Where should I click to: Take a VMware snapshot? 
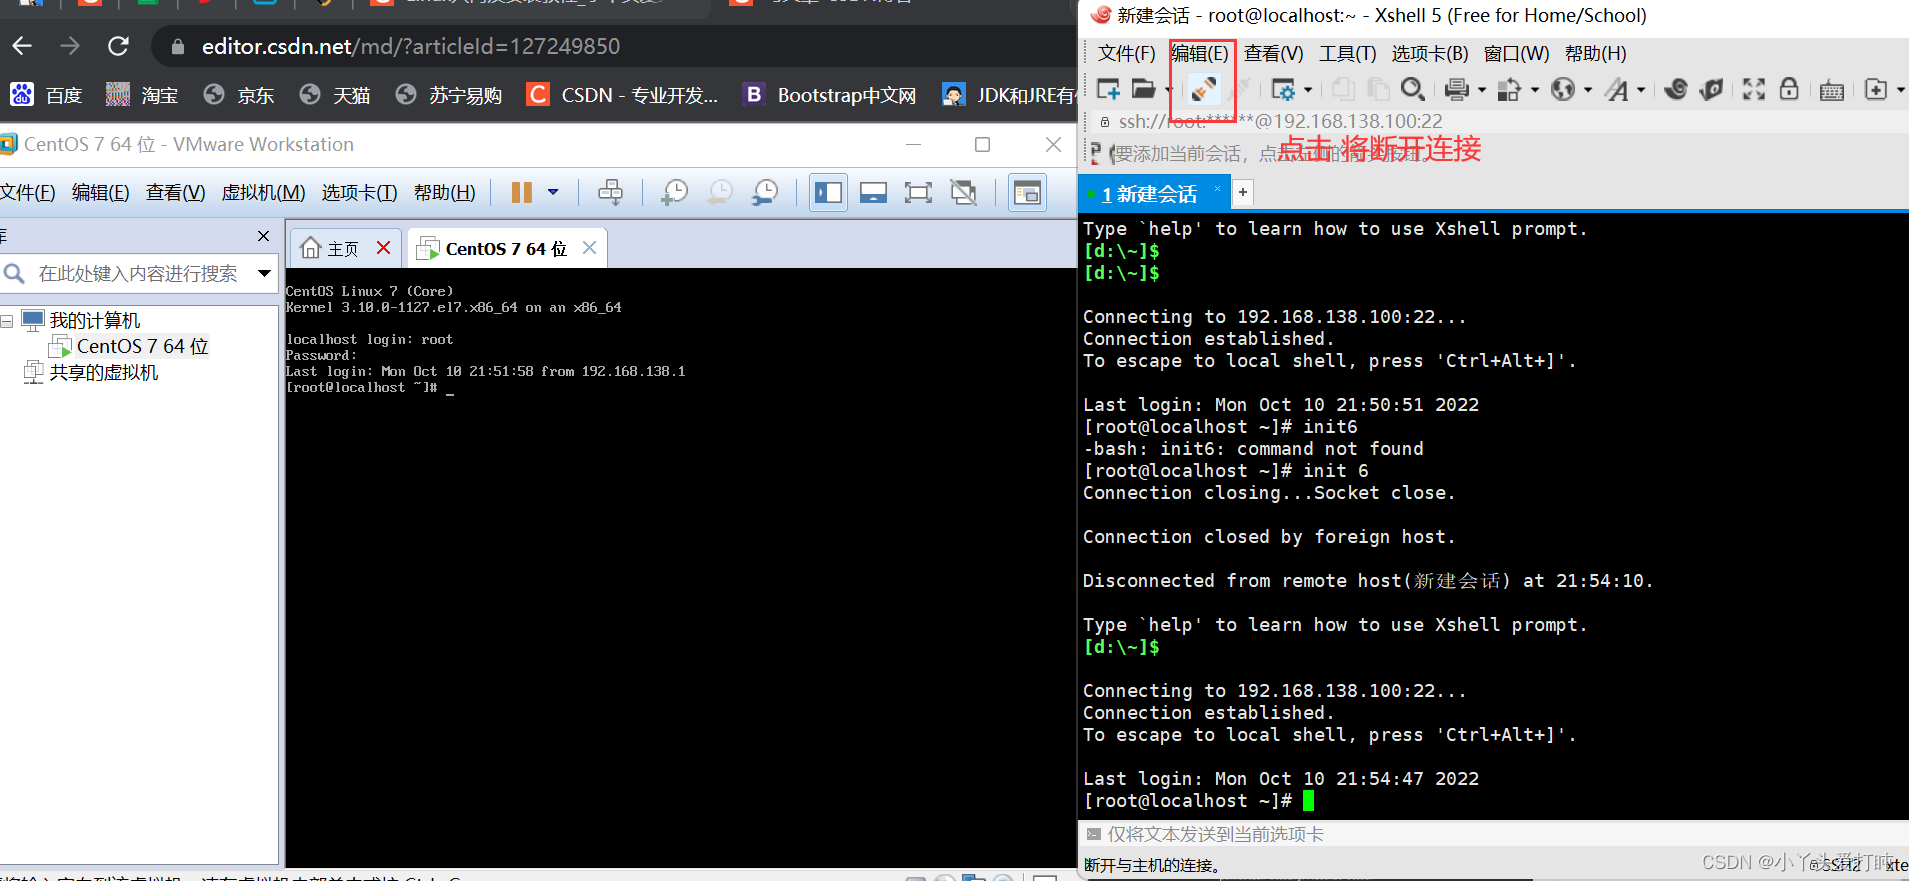tap(674, 192)
